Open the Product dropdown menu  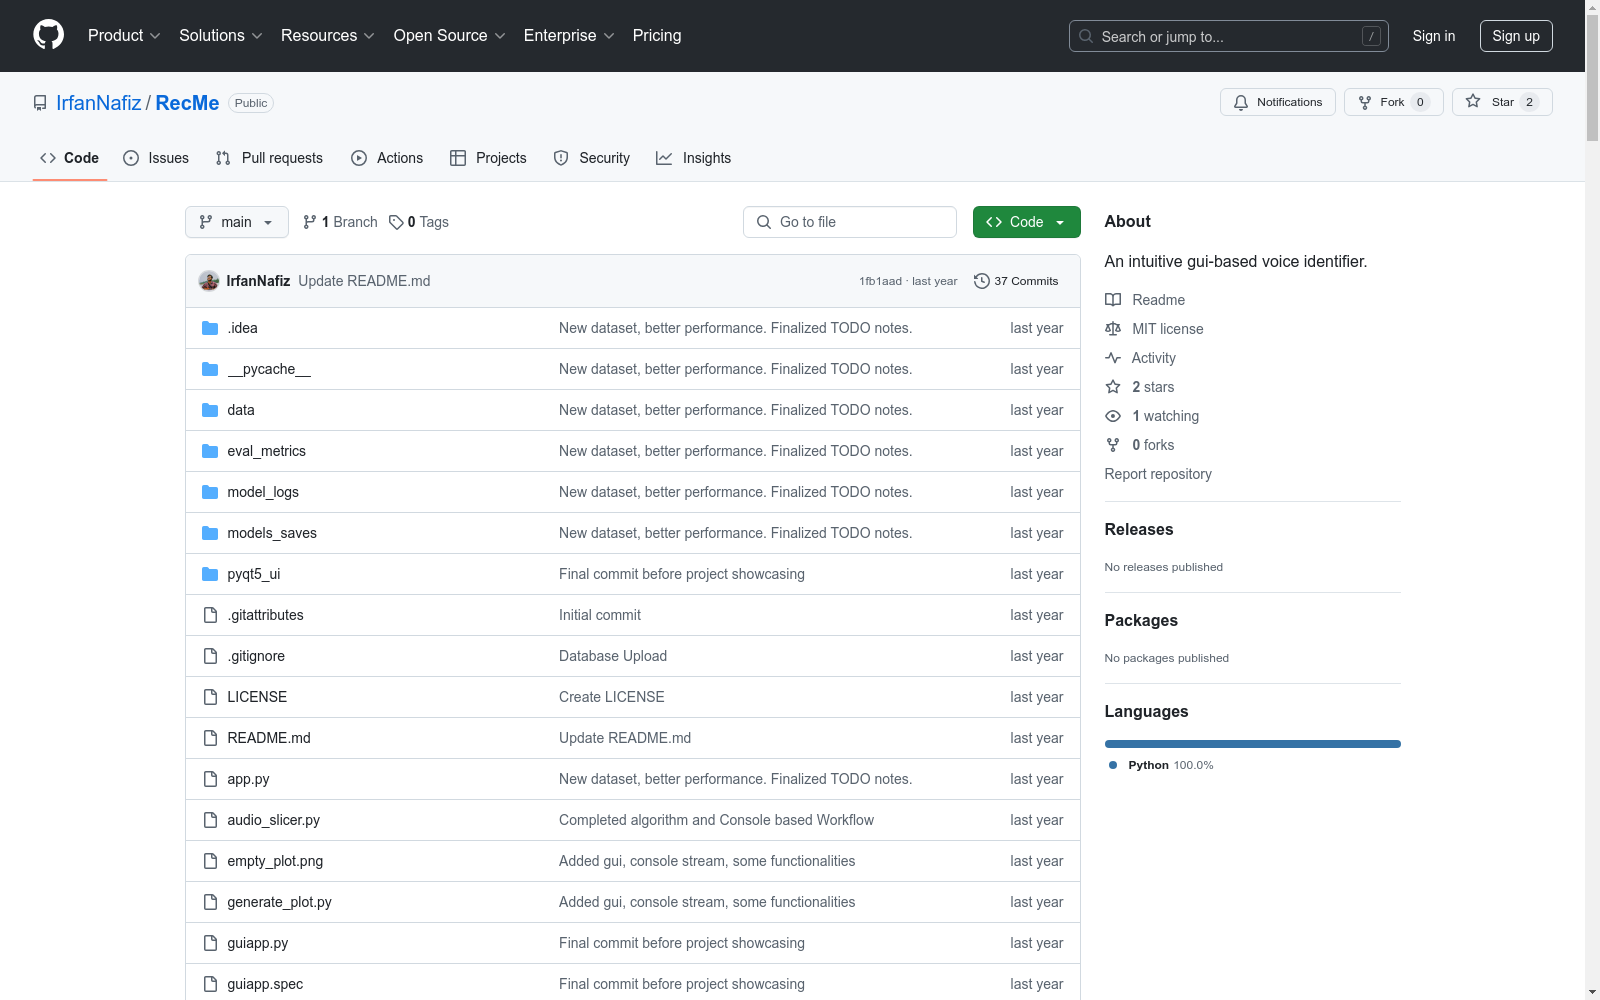click(x=124, y=35)
